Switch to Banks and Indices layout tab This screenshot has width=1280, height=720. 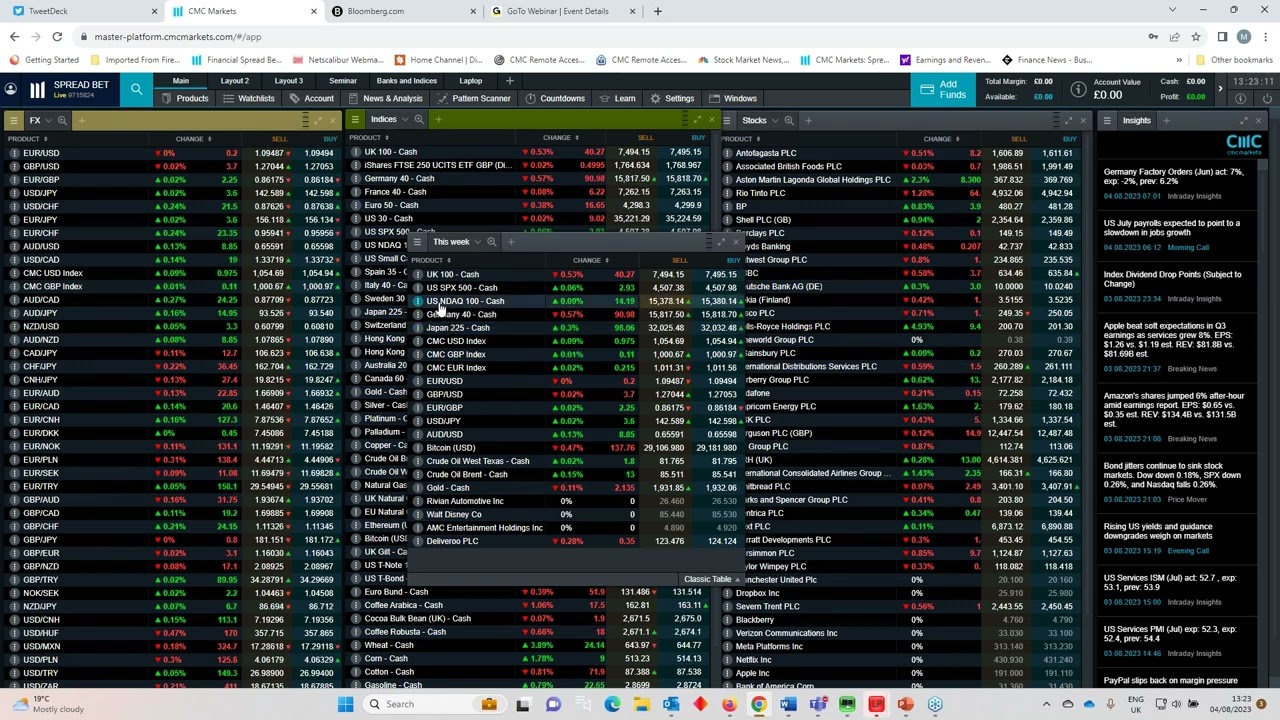click(x=407, y=81)
